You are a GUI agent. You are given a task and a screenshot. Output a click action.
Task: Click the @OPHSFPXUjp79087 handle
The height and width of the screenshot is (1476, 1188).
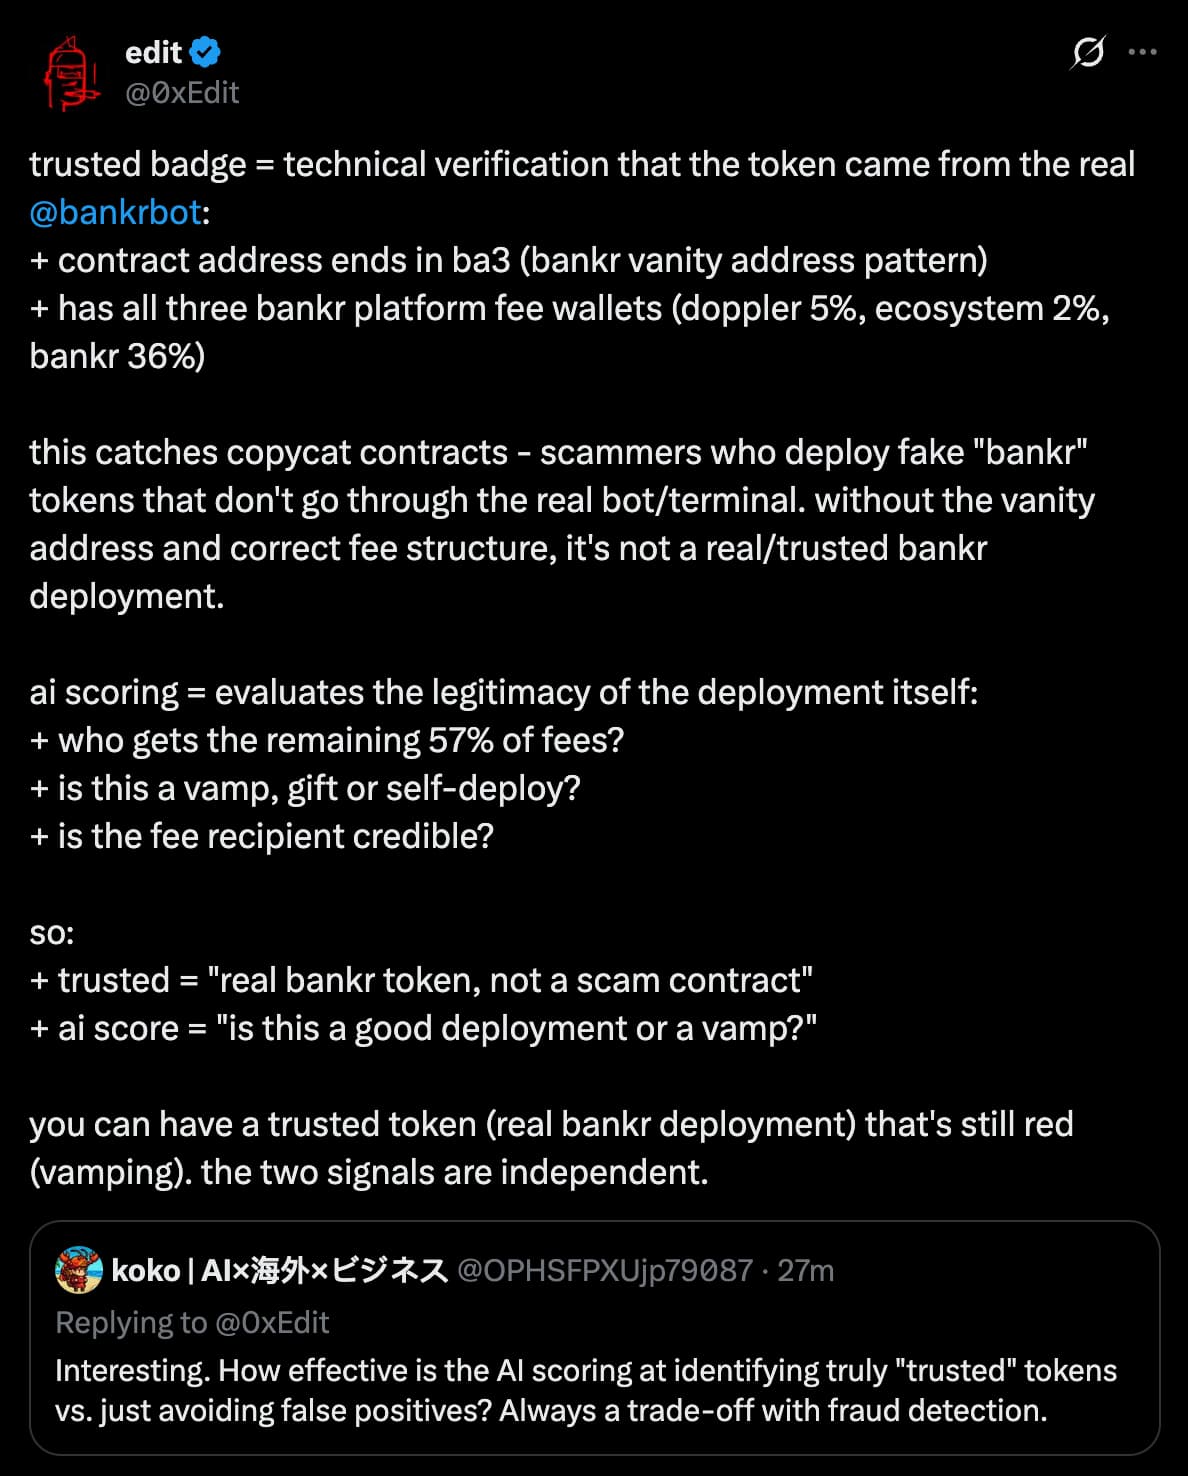click(x=602, y=1272)
